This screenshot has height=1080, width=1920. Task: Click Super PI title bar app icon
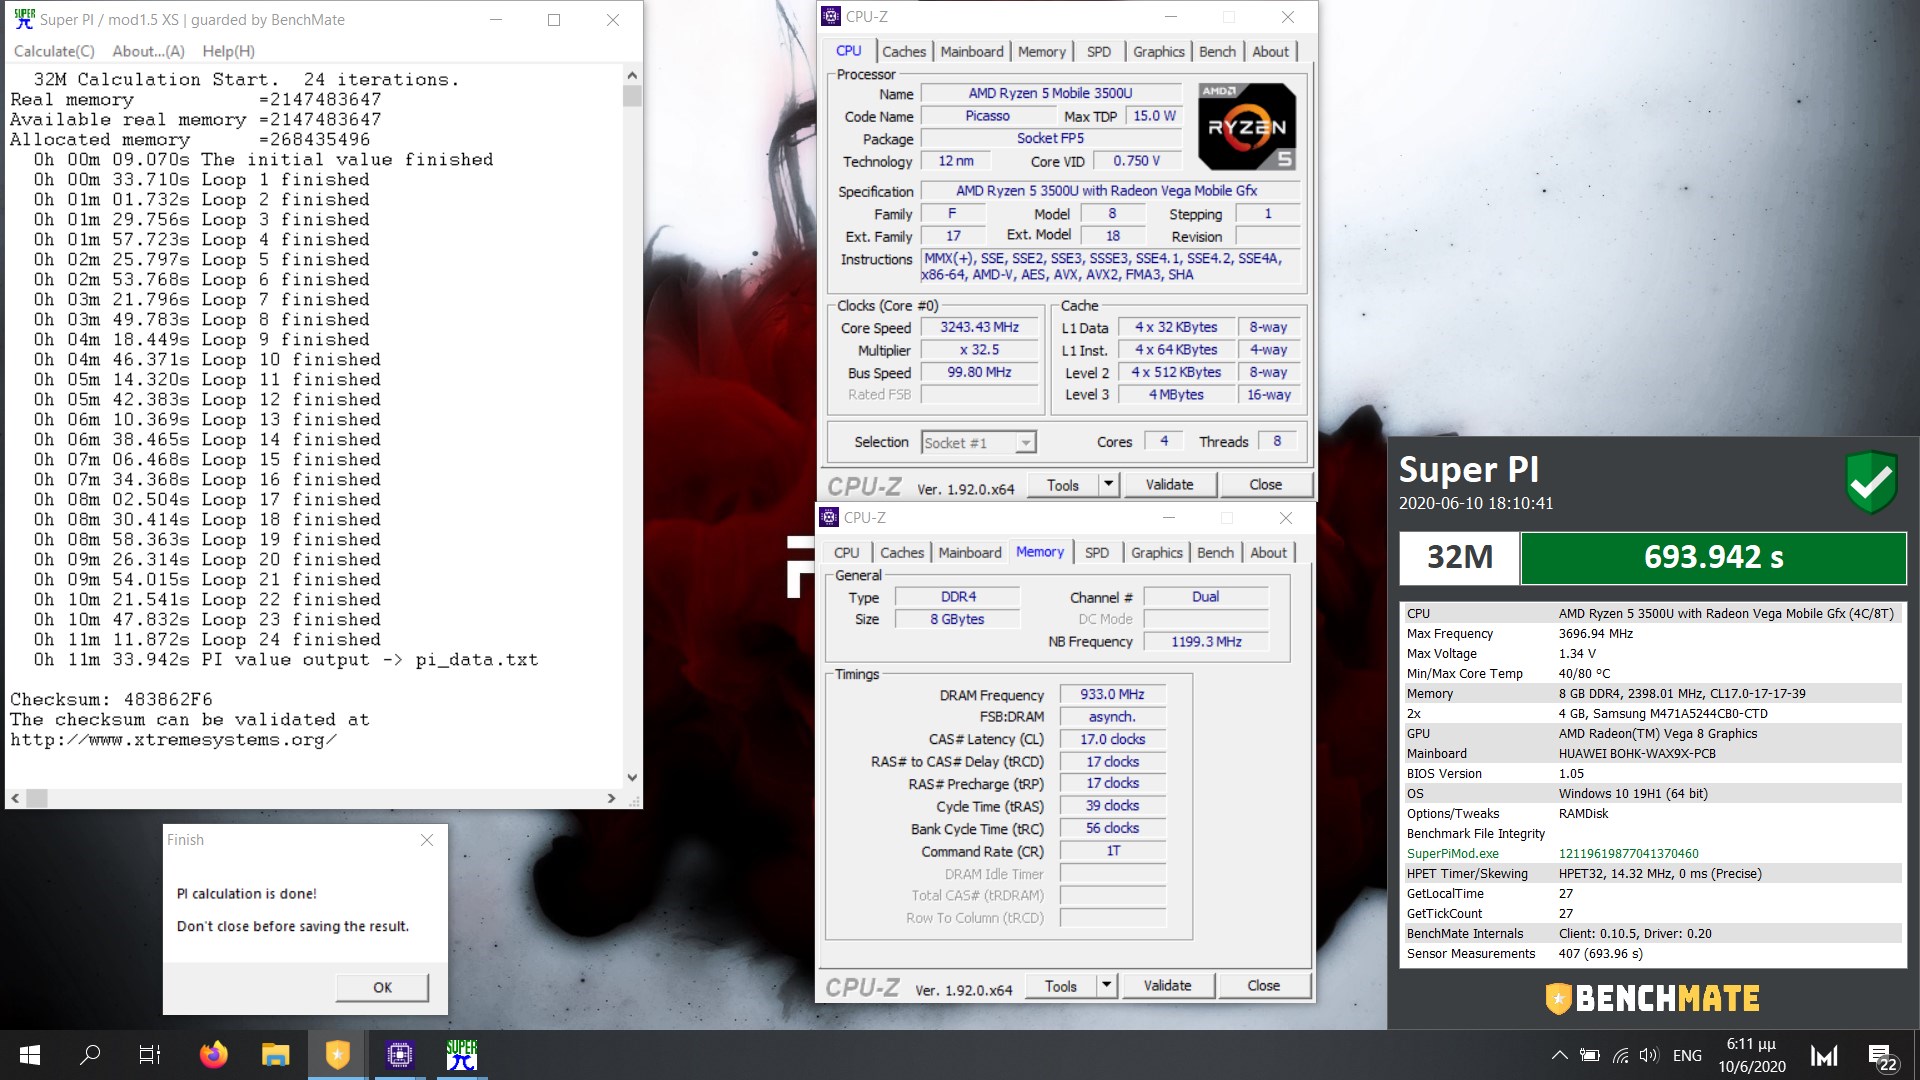coord(24,19)
